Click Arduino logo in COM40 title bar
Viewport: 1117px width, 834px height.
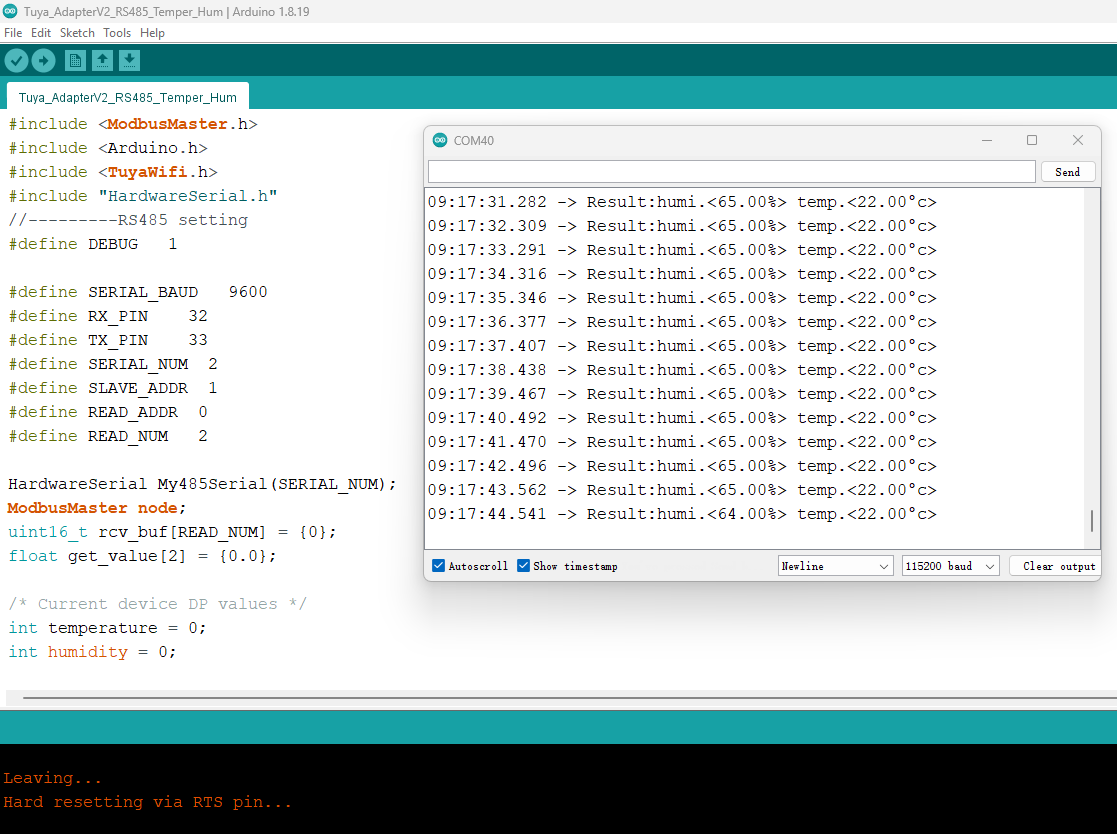point(440,140)
